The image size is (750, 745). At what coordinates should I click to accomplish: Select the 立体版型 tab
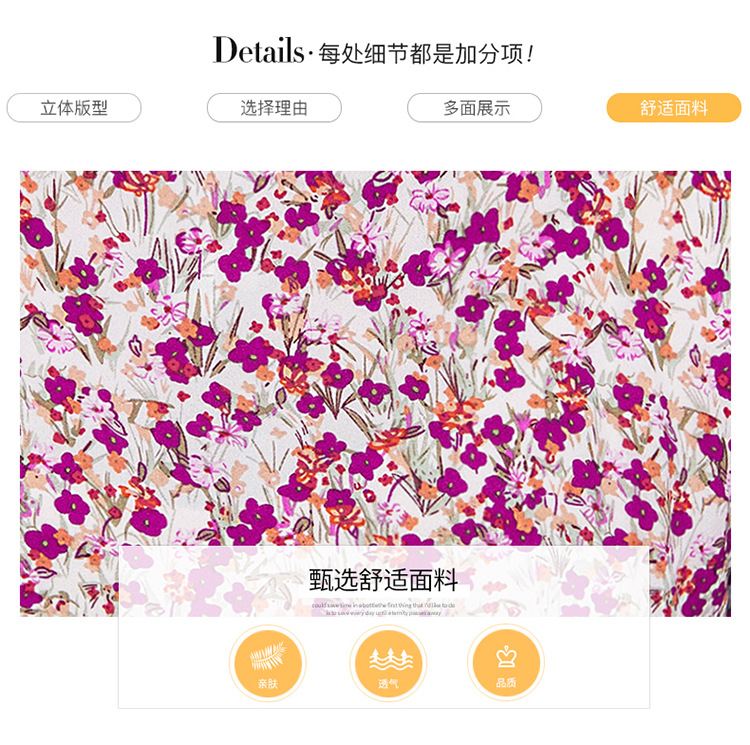pyautogui.click(x=74, y=108)
